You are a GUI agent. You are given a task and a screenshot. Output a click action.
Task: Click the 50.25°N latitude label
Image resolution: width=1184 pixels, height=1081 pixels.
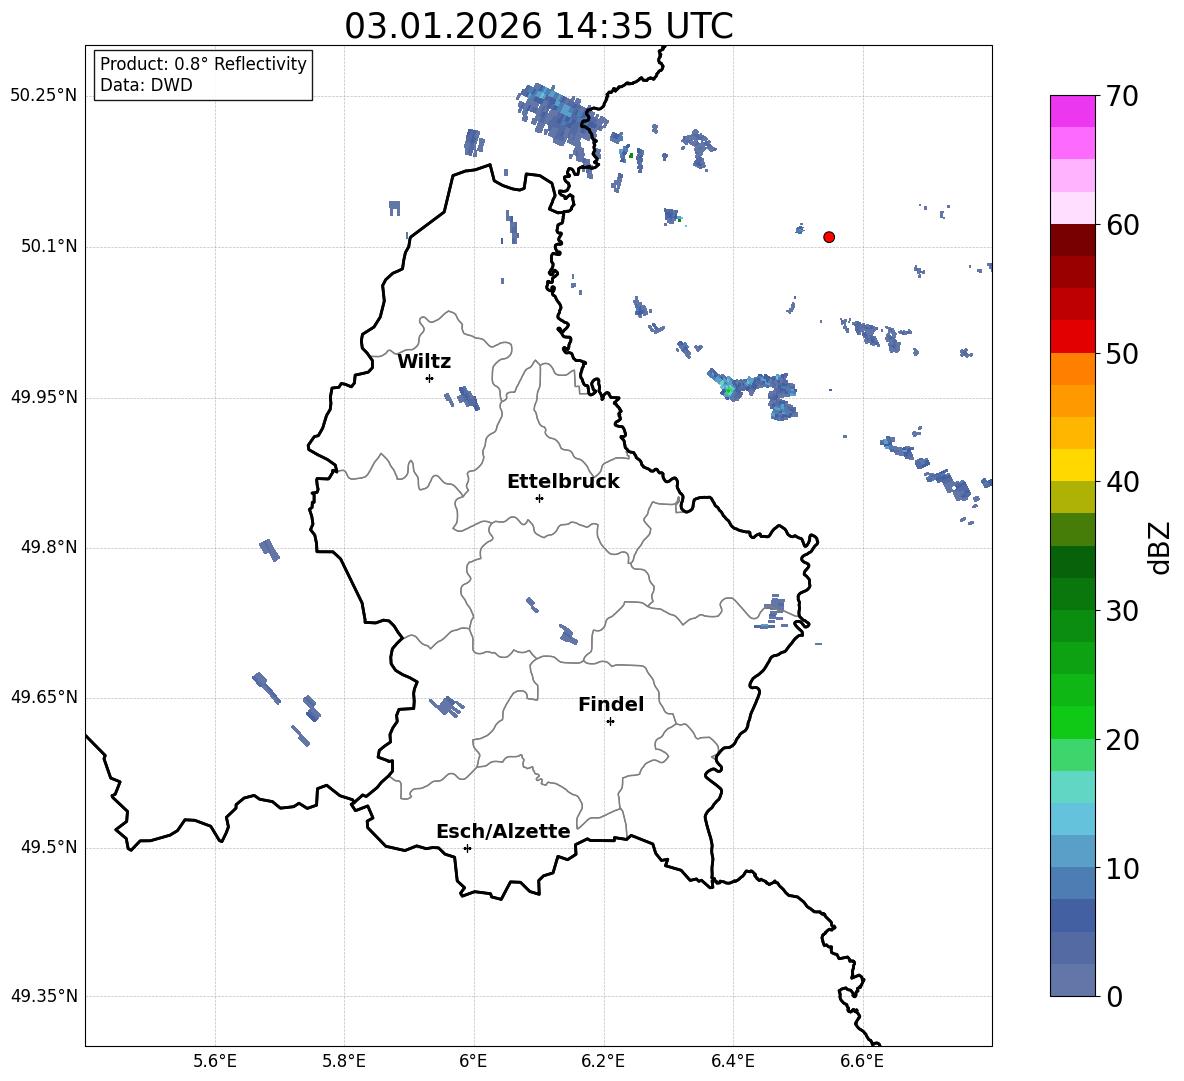[x=44, y=96]
